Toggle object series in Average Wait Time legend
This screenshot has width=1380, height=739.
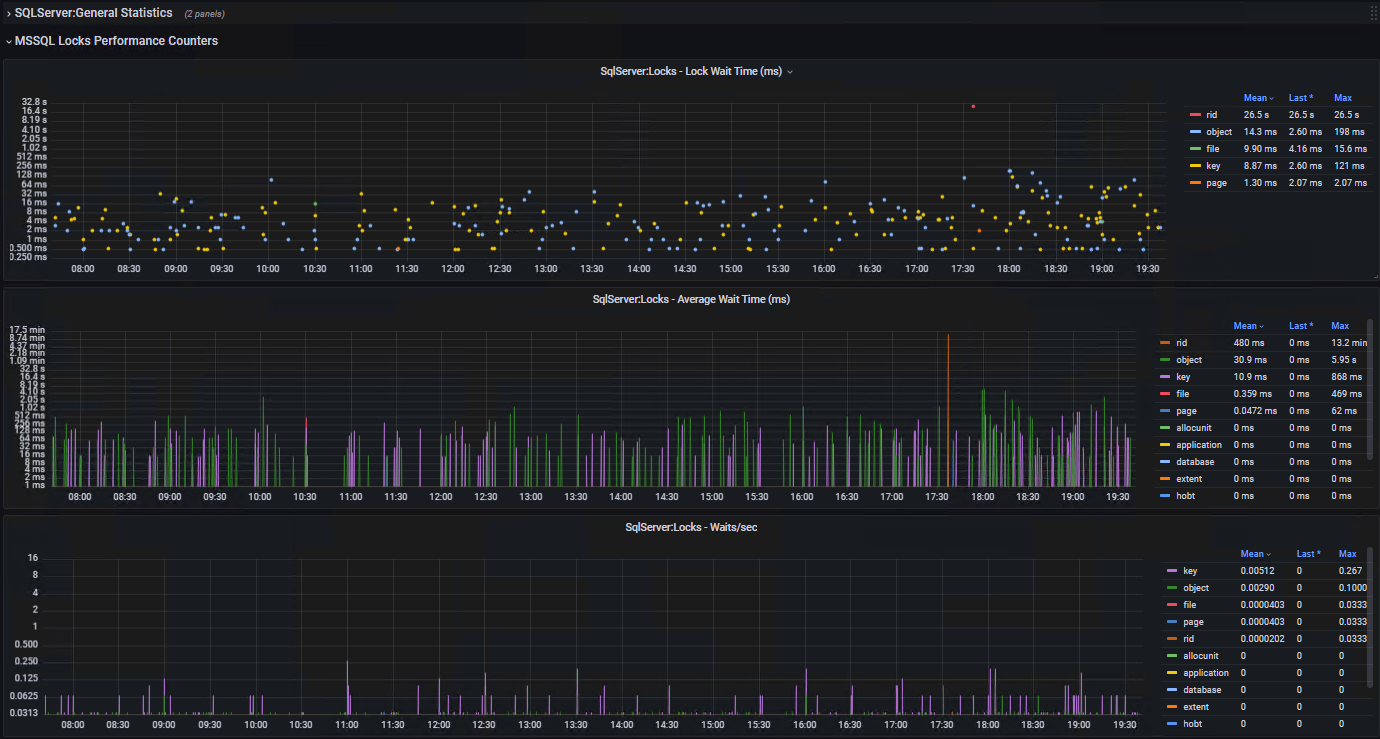(x=1189, y=360)
